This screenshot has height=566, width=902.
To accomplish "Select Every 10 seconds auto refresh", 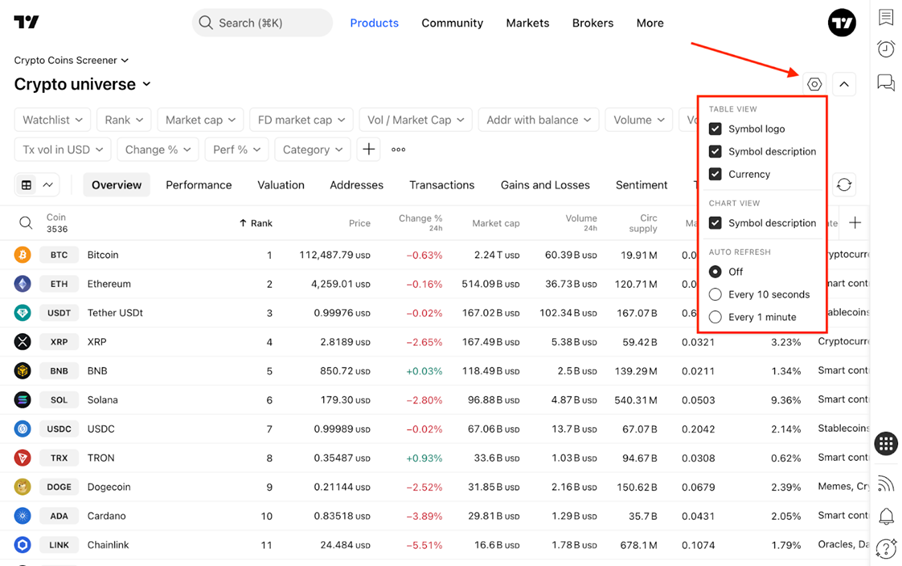I will 715,295.
